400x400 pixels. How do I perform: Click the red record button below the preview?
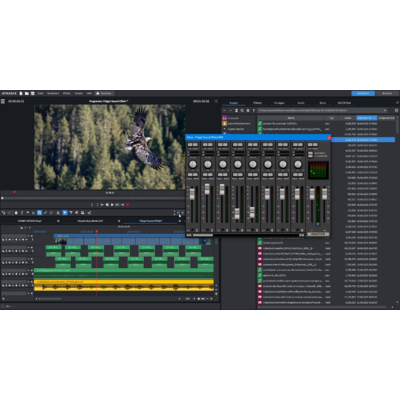click(x=127, y=205)
